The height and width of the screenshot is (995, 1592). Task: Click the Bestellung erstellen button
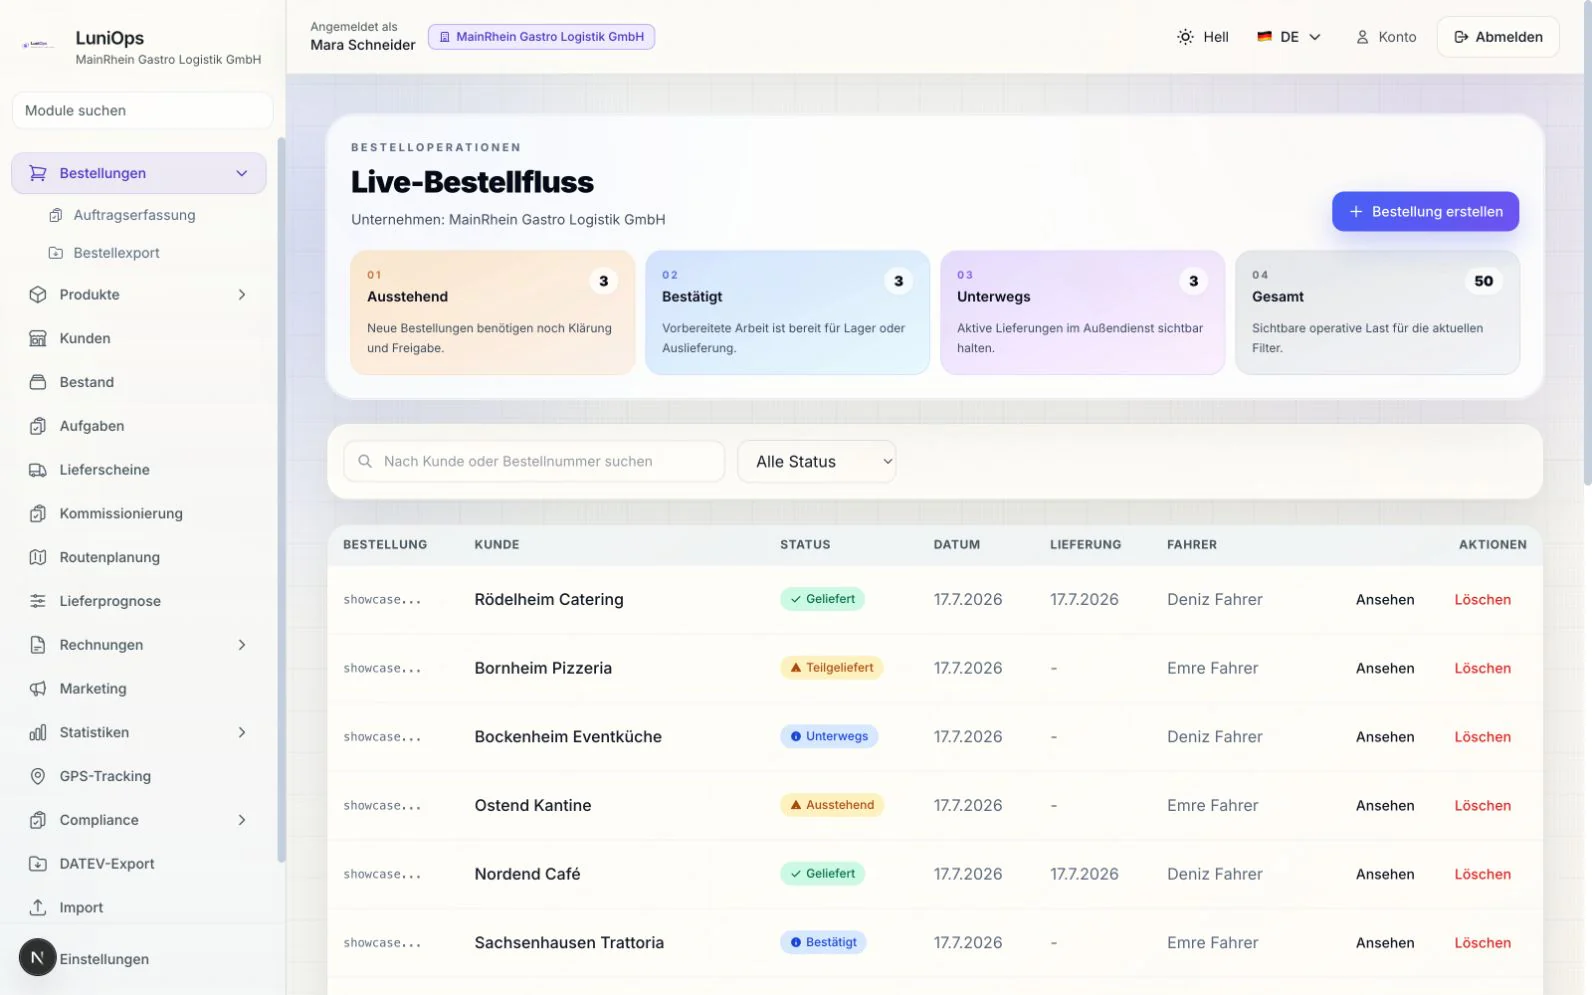click(x=1425, y=211)
